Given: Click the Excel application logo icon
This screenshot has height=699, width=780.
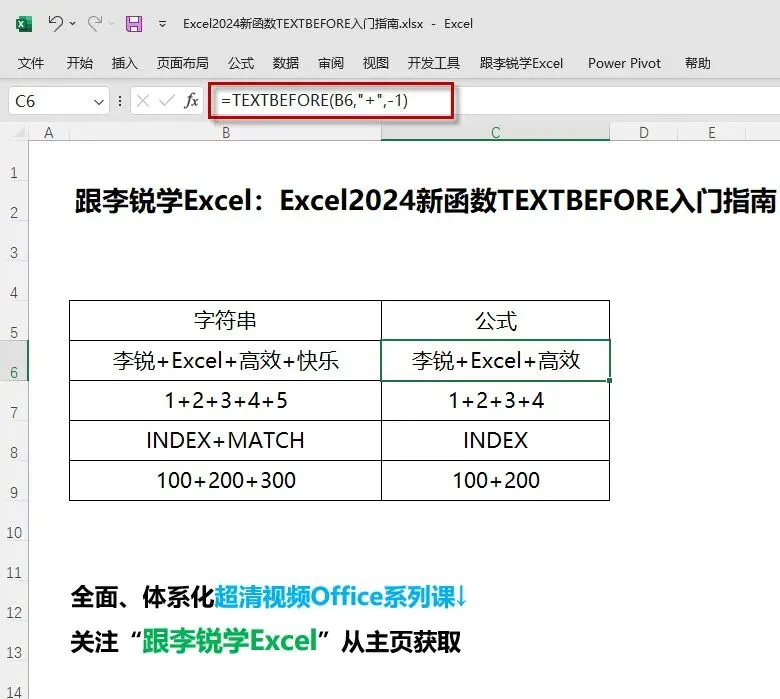Looking at the screenshot, I should point(23,24).
